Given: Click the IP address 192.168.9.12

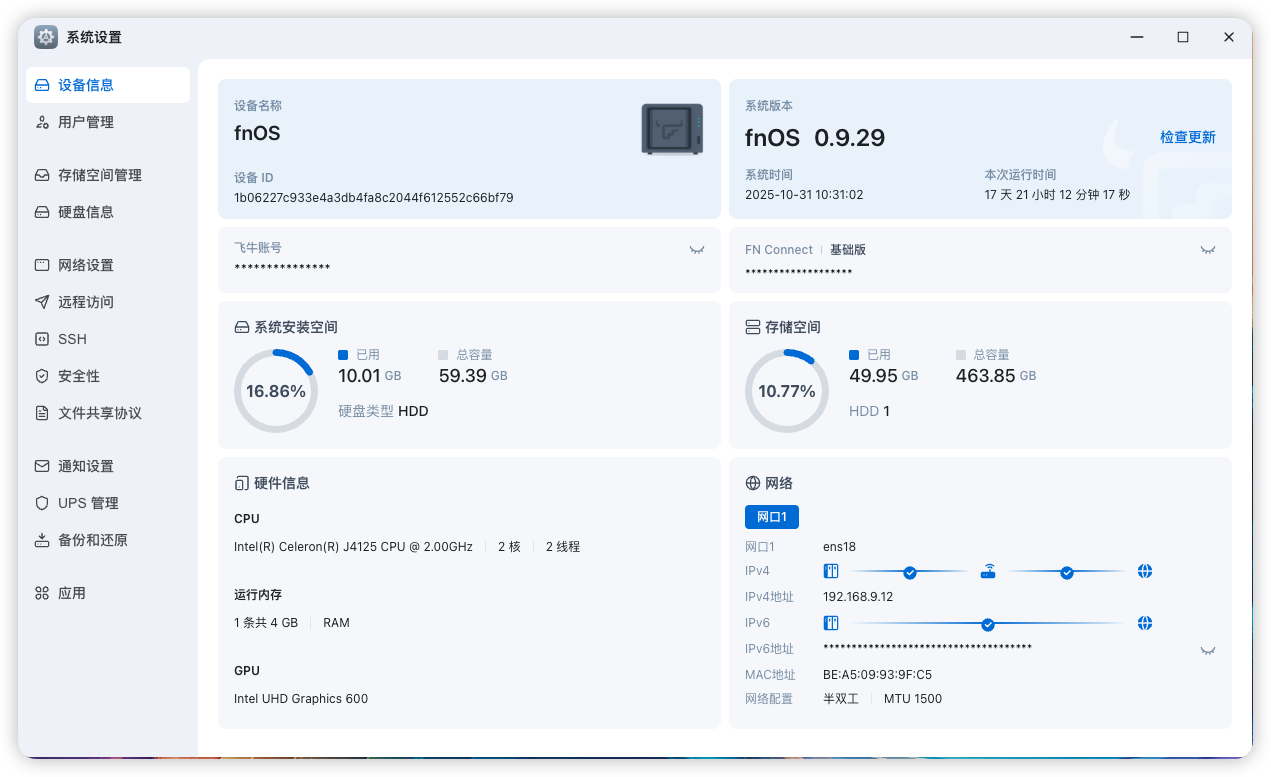Looking at the screenshot, I should click(x=858, y=597).
